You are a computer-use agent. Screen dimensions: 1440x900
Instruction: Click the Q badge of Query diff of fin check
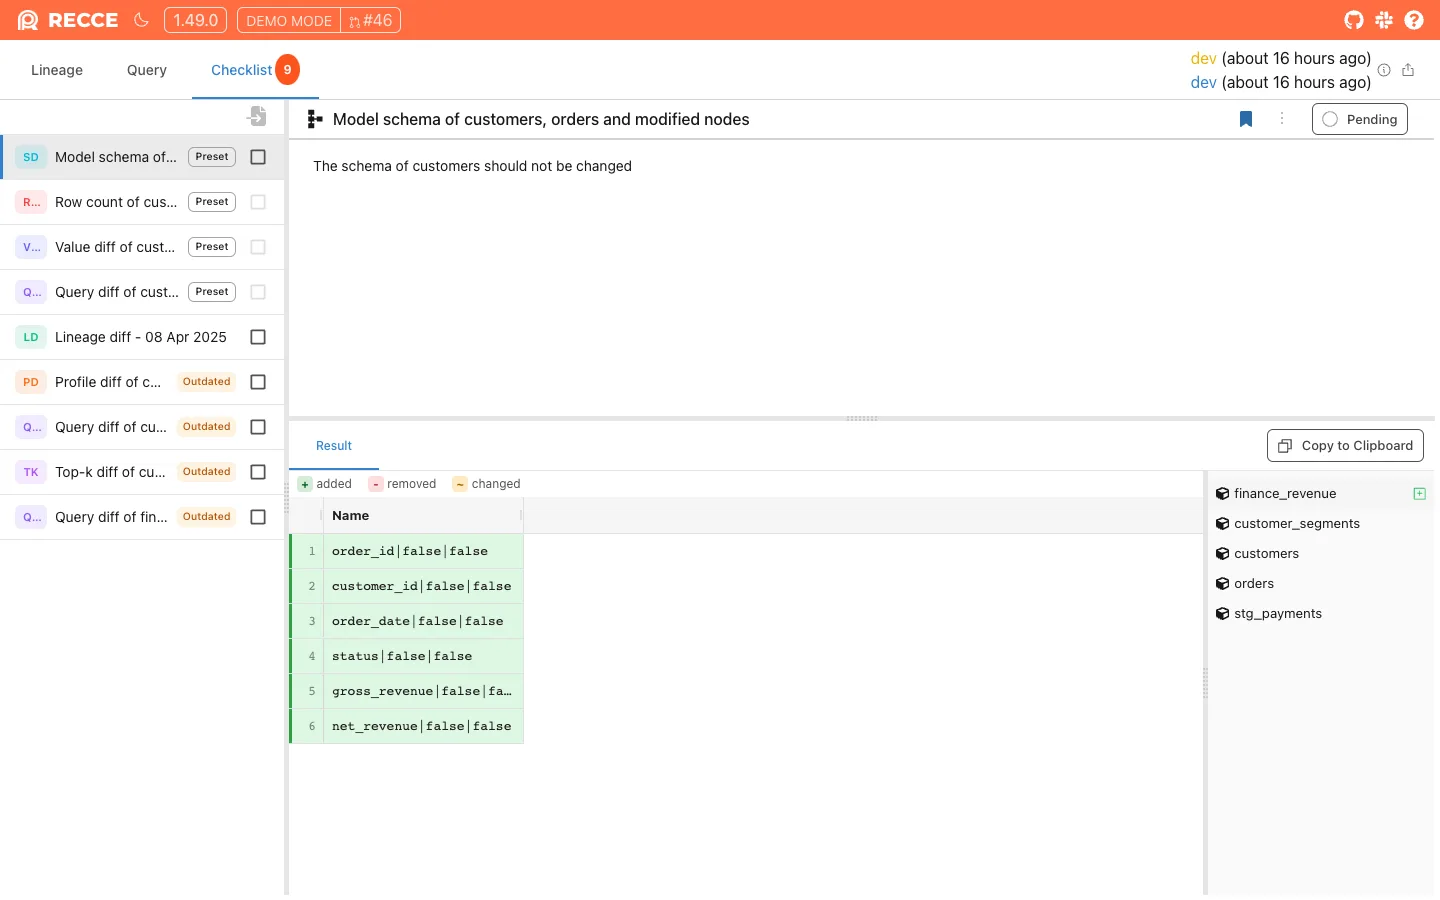[x=31, y=517]
